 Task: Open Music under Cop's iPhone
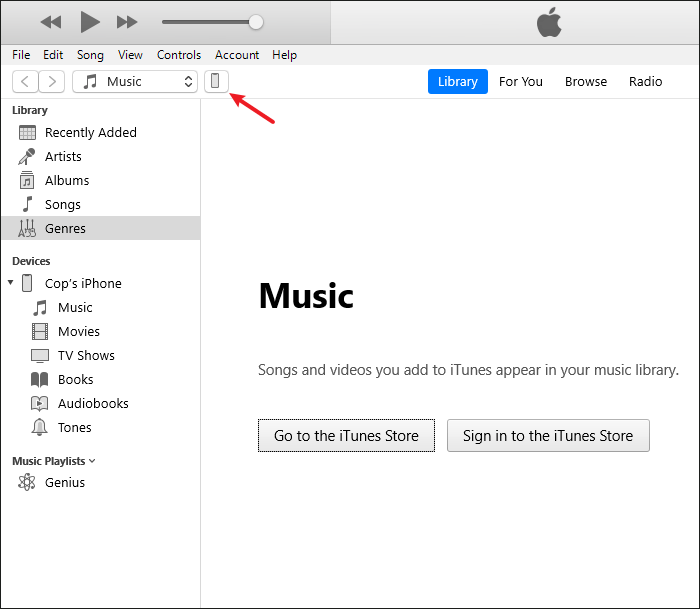(x=101, y=307)
